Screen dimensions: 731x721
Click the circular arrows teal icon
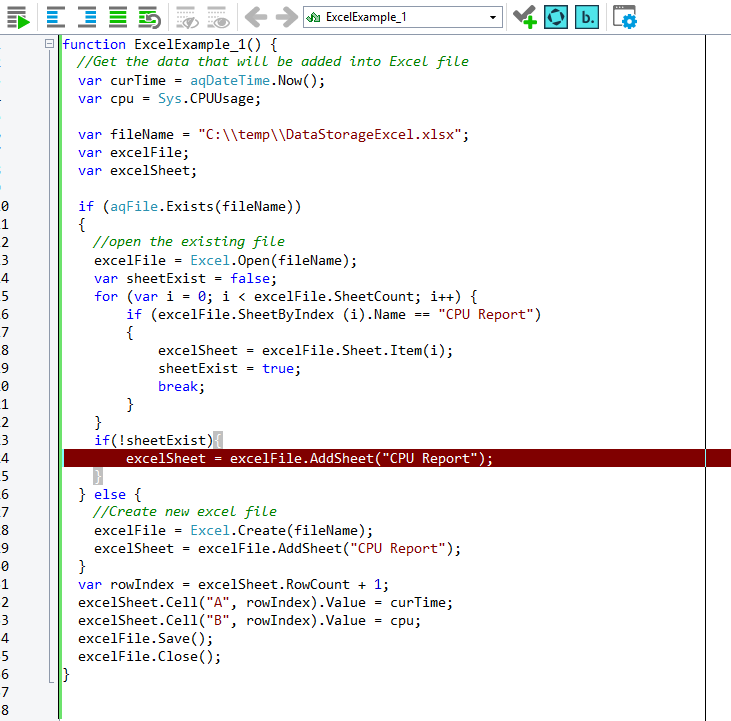[556, 17]
